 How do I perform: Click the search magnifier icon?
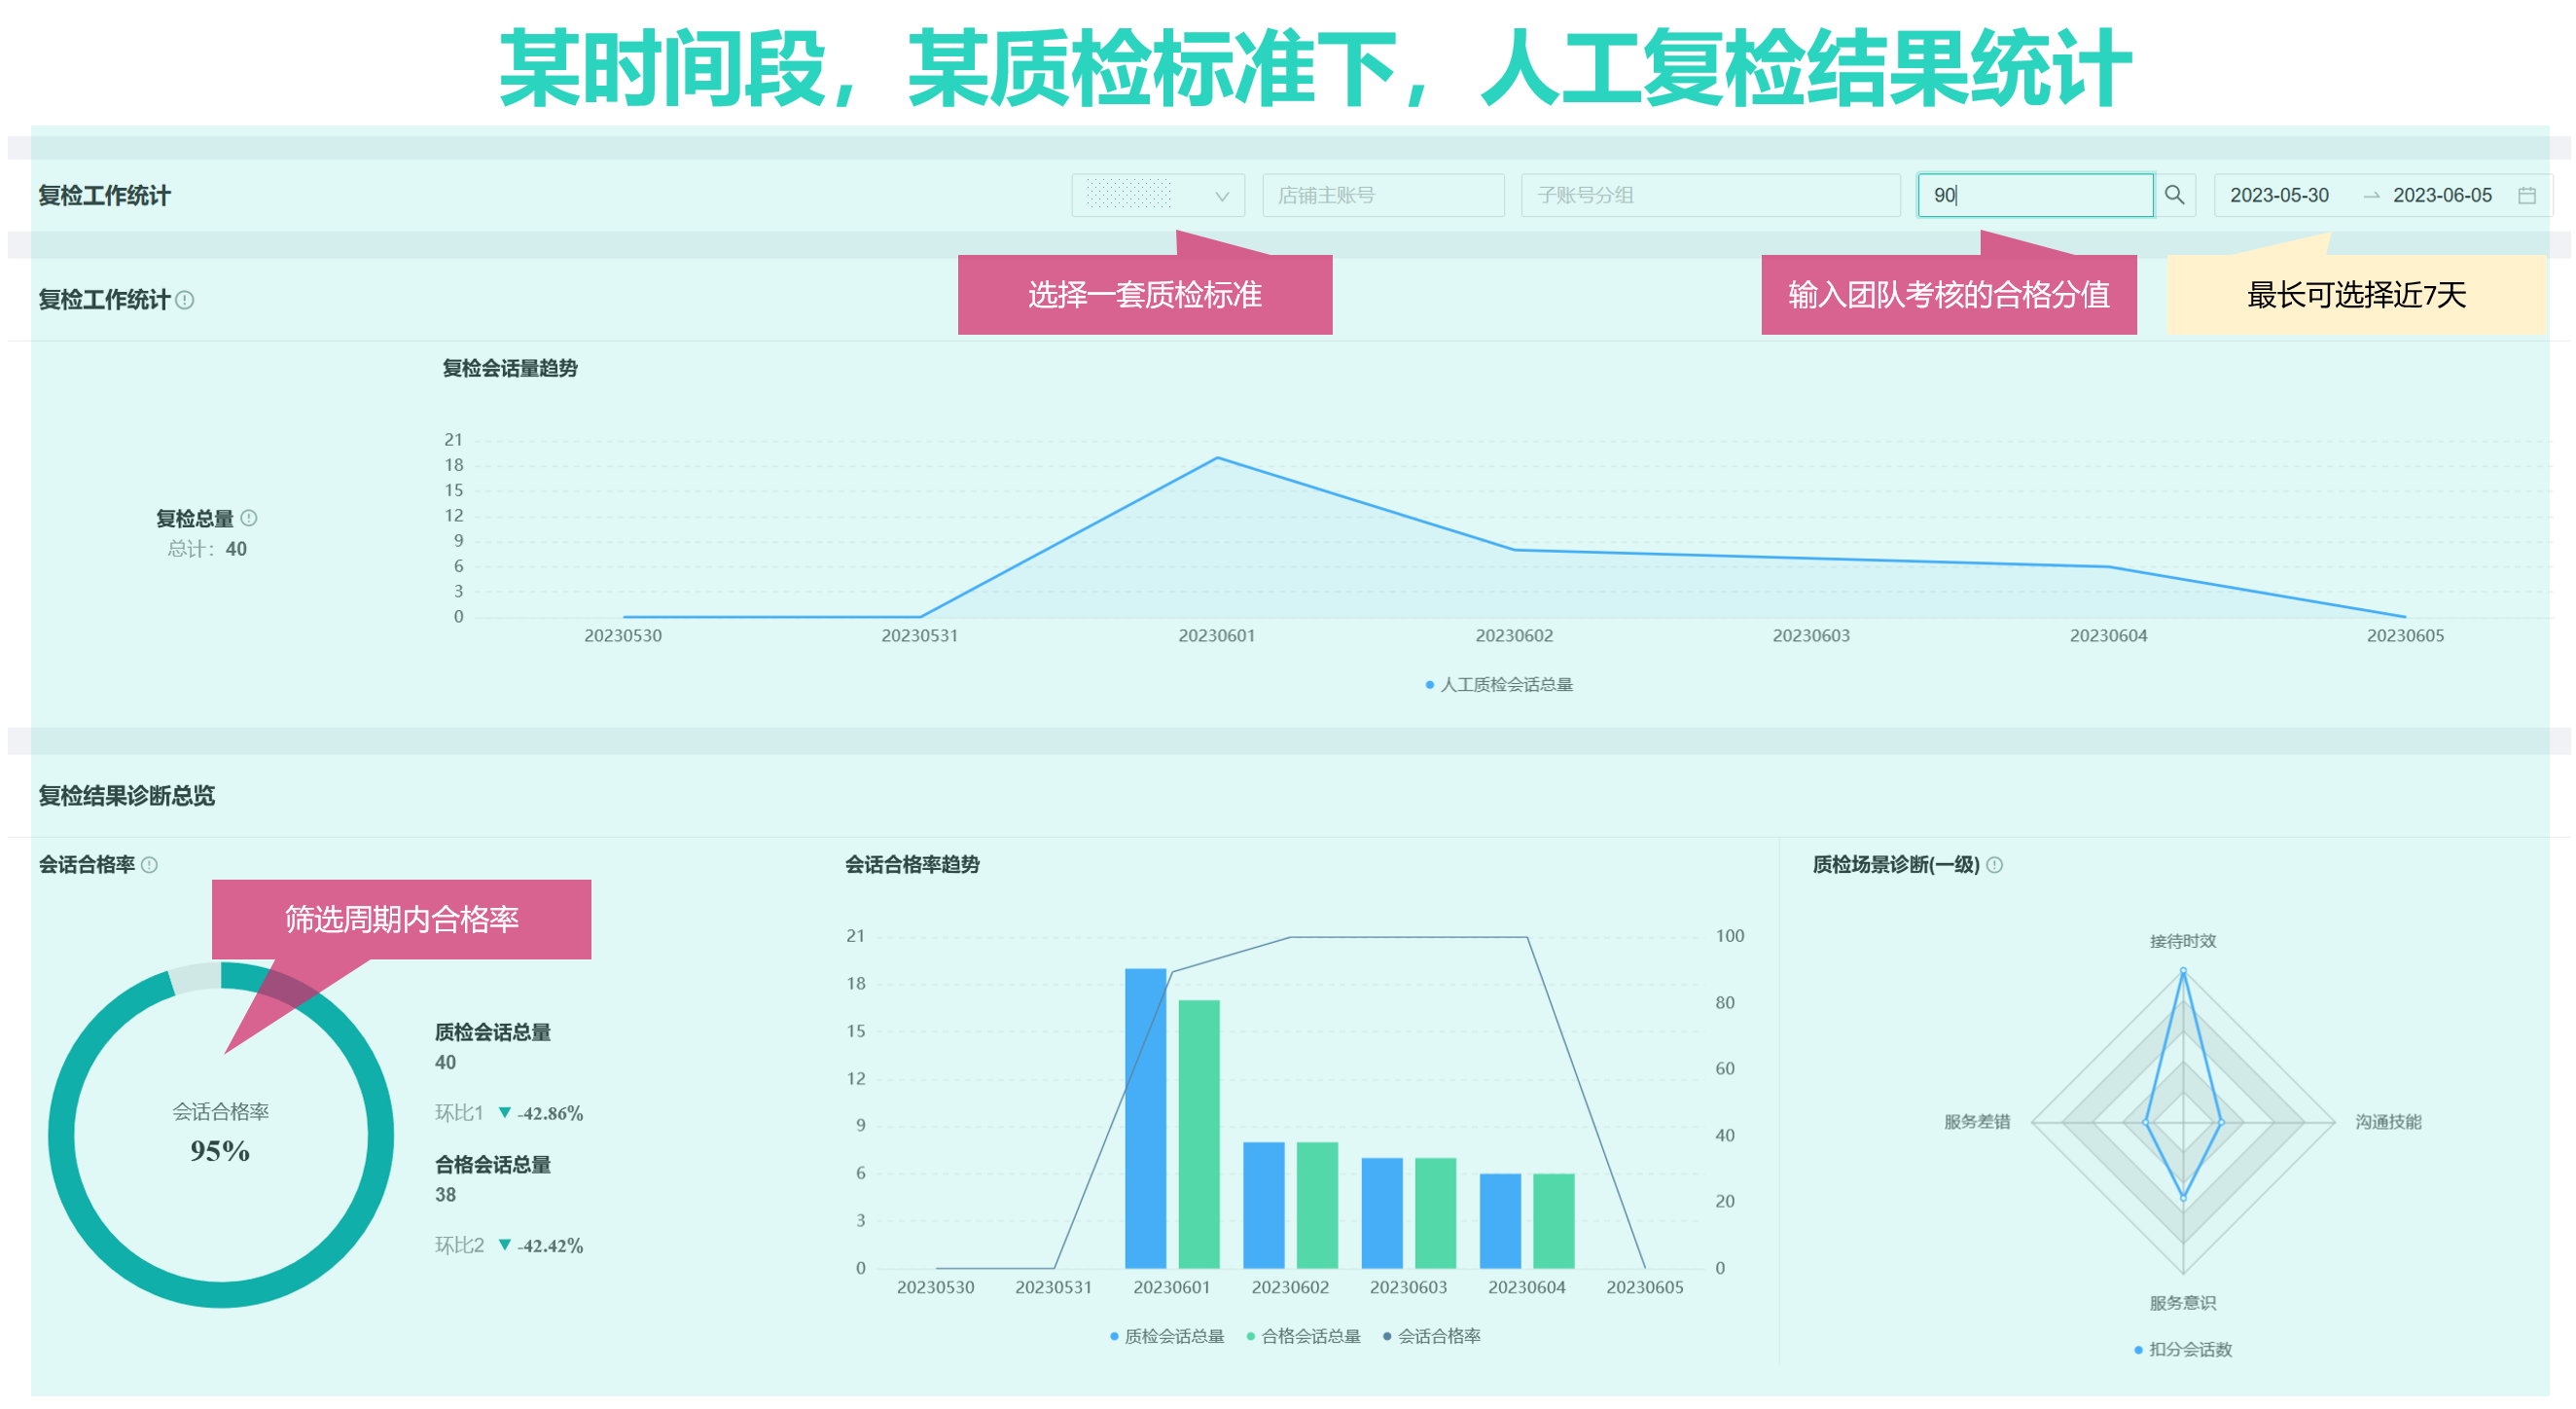[2174, 195]
